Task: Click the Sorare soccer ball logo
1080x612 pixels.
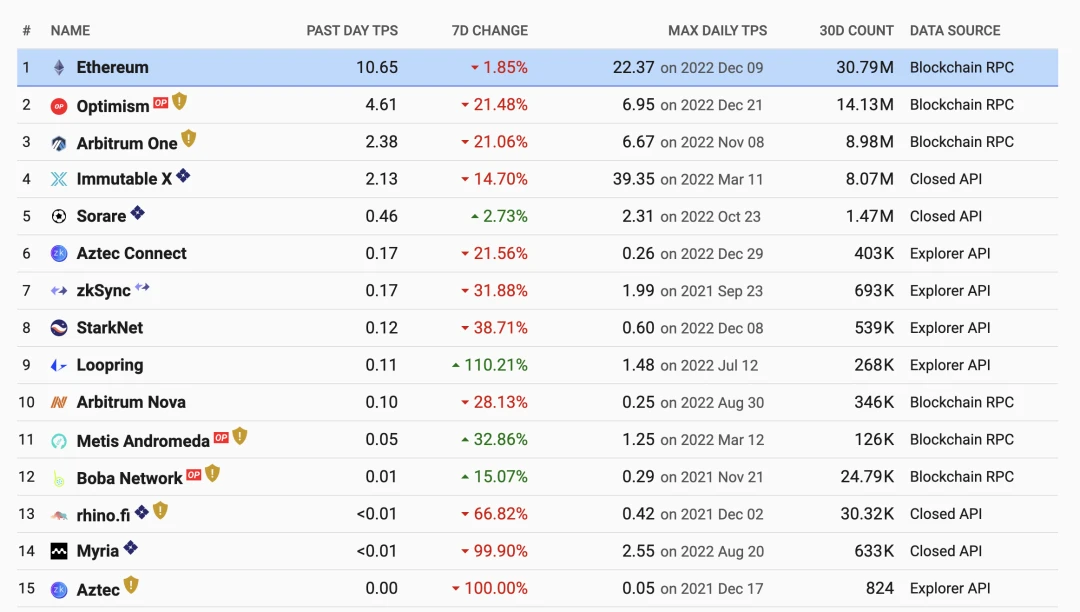Action: pyautogui.click(x=59, y=216)
